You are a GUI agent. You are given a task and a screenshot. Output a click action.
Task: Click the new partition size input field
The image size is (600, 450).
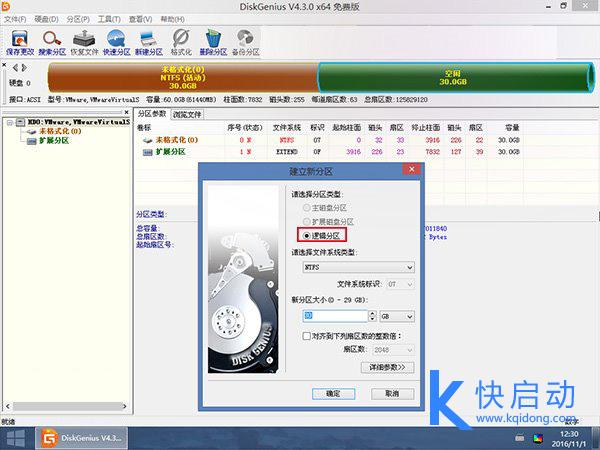pos(335,316)
